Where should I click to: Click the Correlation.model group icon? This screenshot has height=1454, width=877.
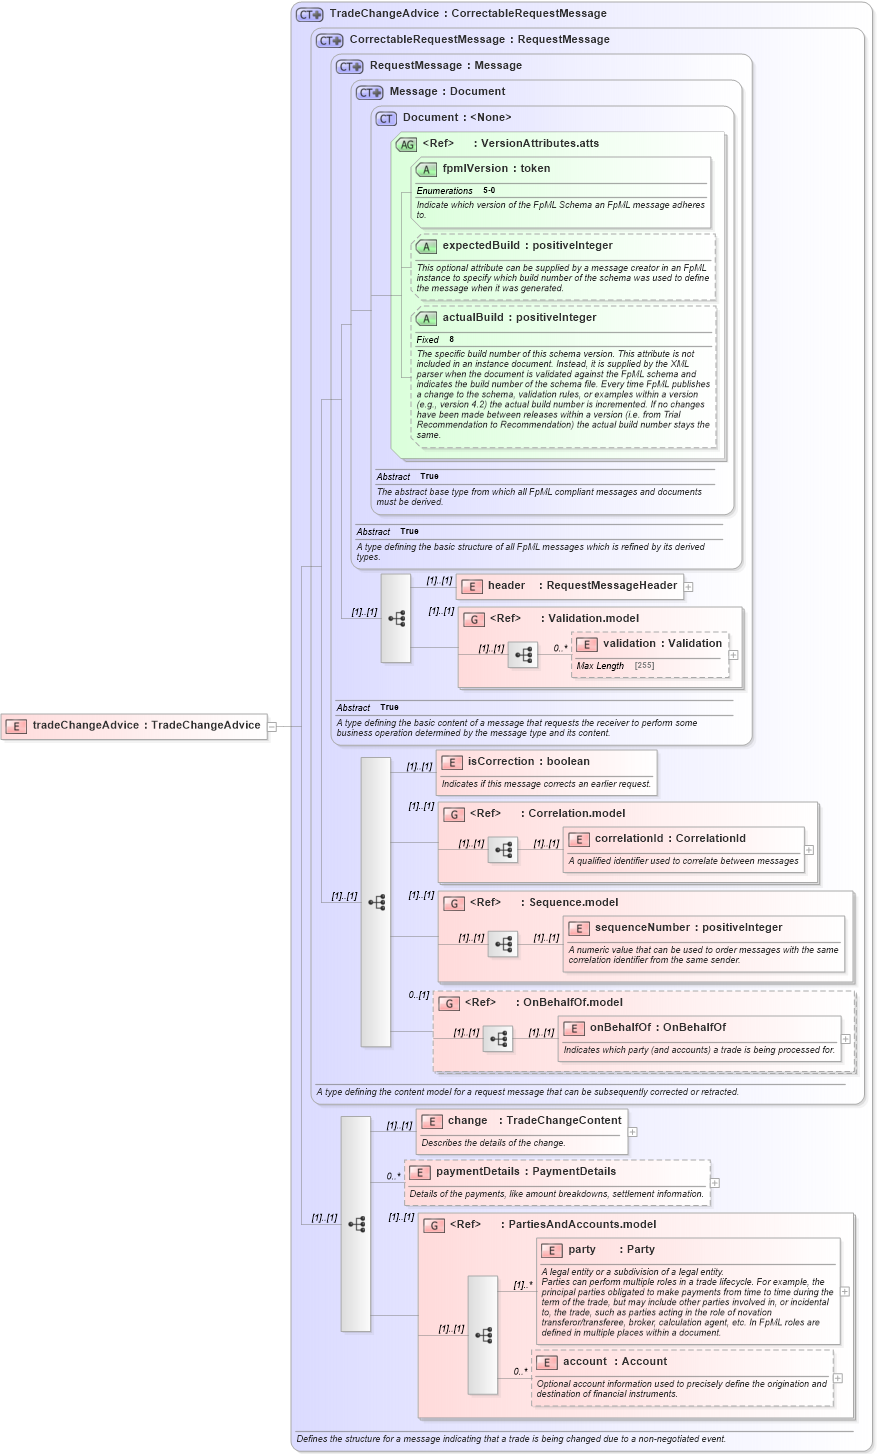point(454,814)
